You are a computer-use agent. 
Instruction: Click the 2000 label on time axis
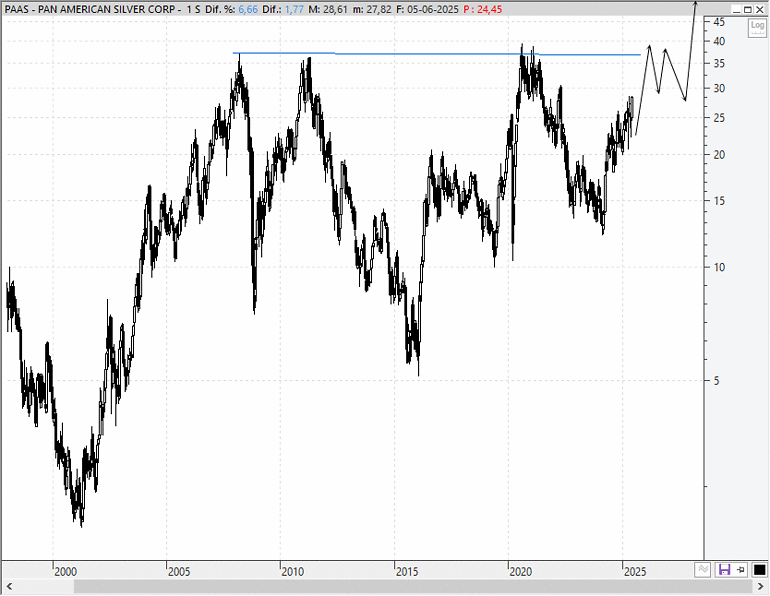(x=65, y=572)
